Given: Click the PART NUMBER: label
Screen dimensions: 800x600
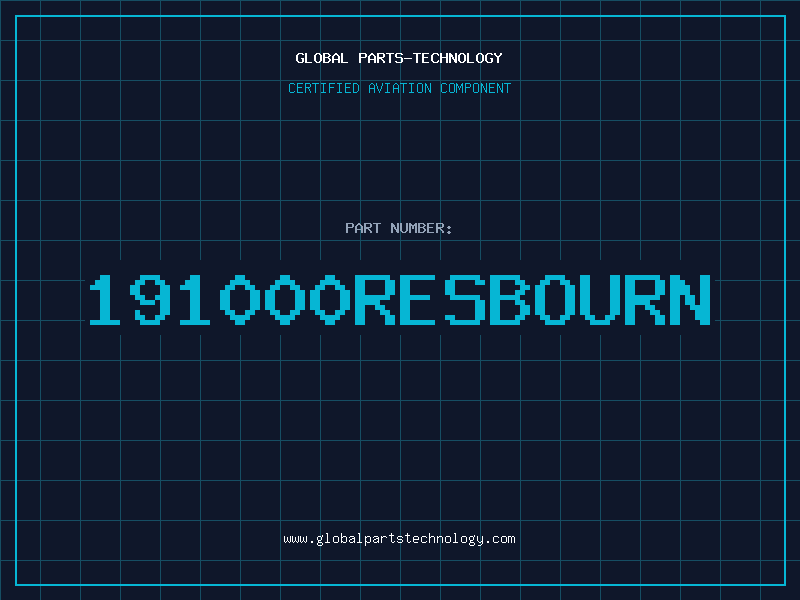Looking at the screenshot, I should tap(398, 228).
